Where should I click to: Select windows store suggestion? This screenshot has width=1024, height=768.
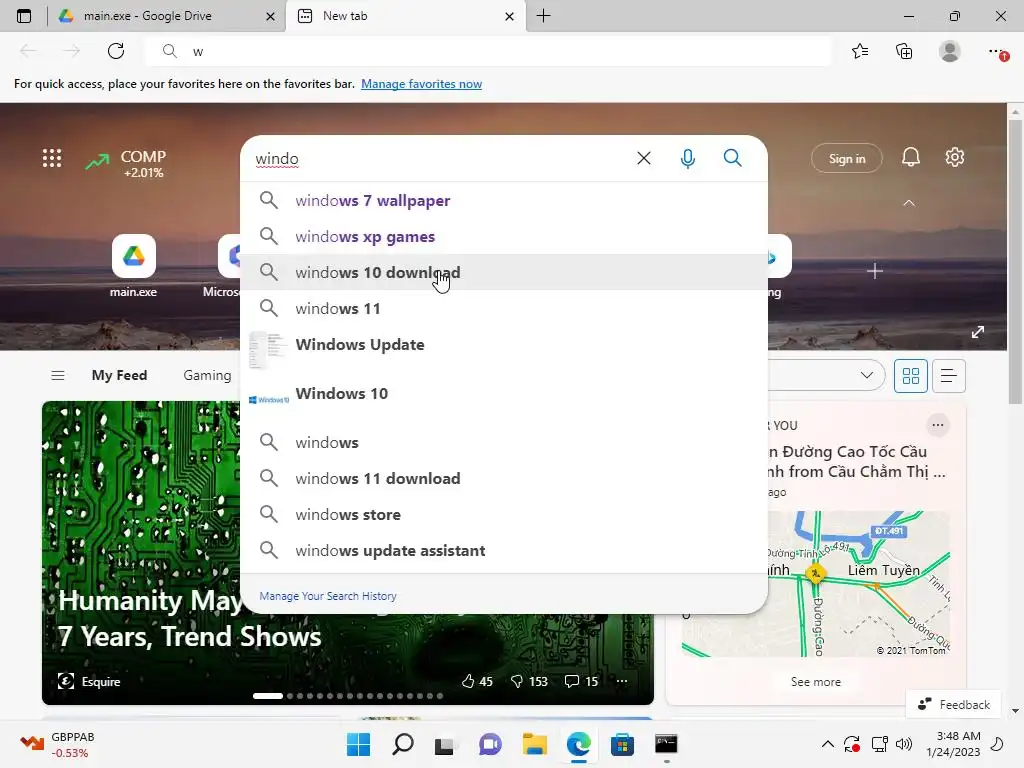pos(504,514)
